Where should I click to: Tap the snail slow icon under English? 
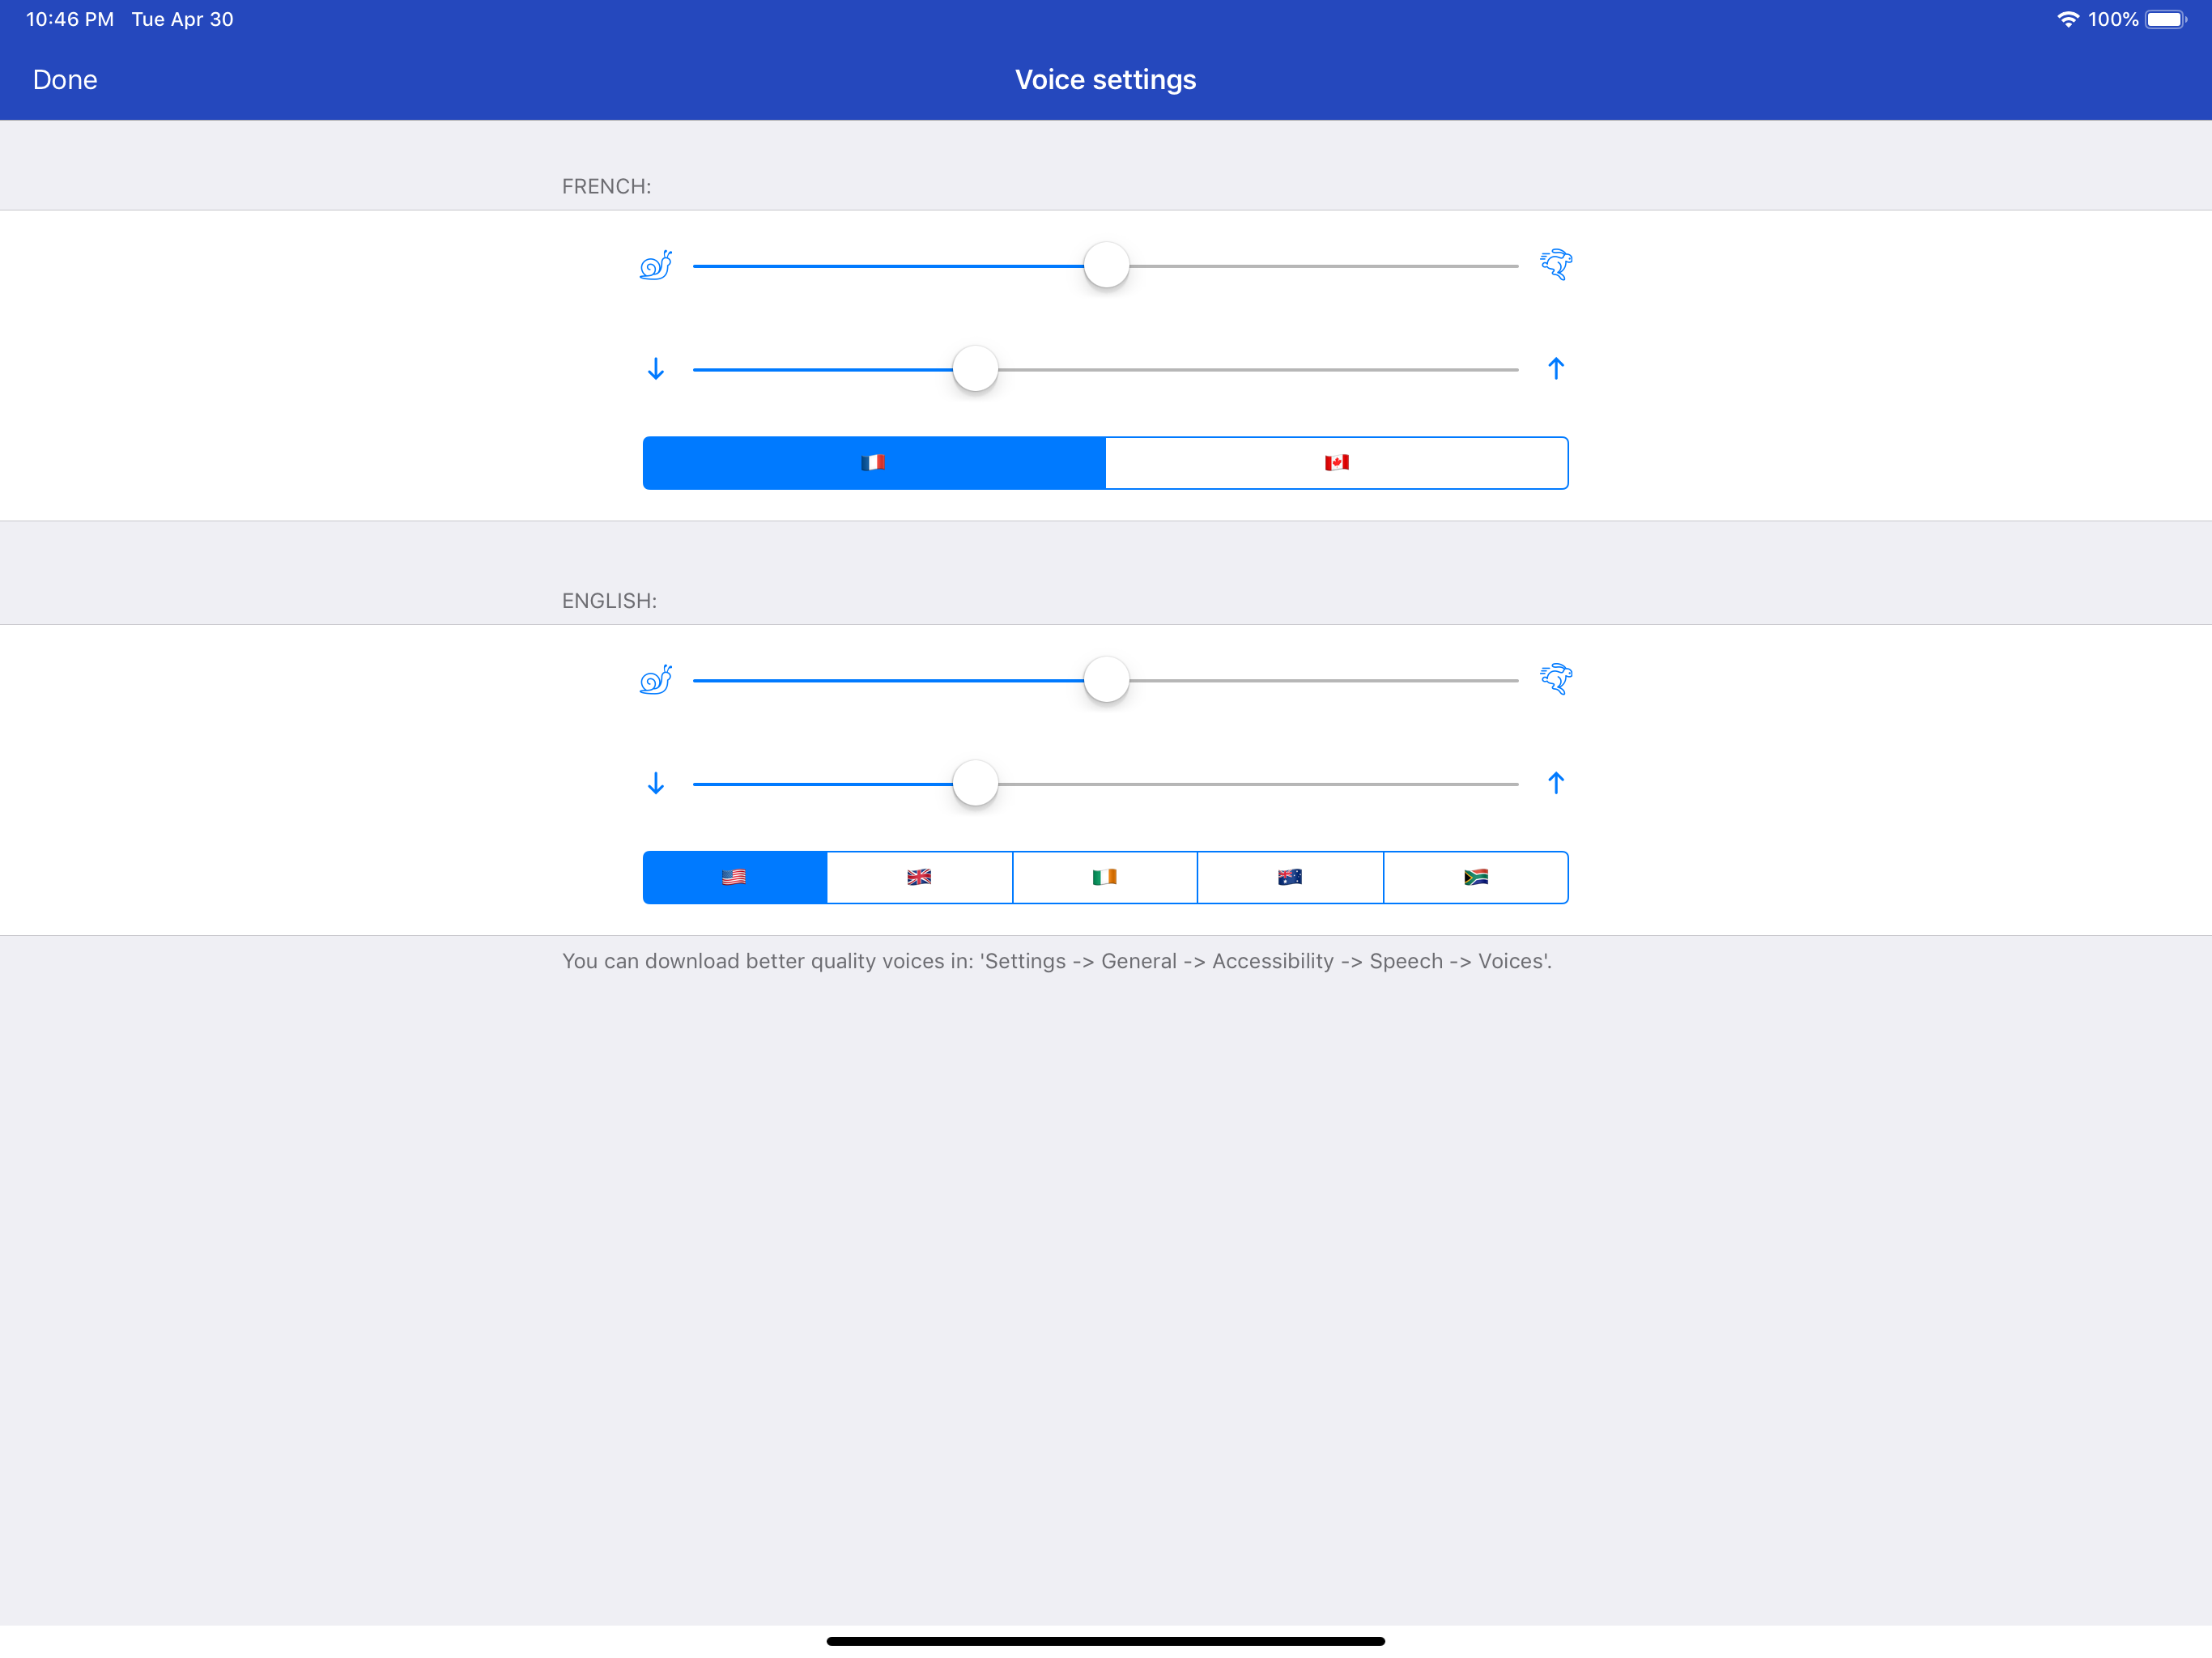click(656, 680)
